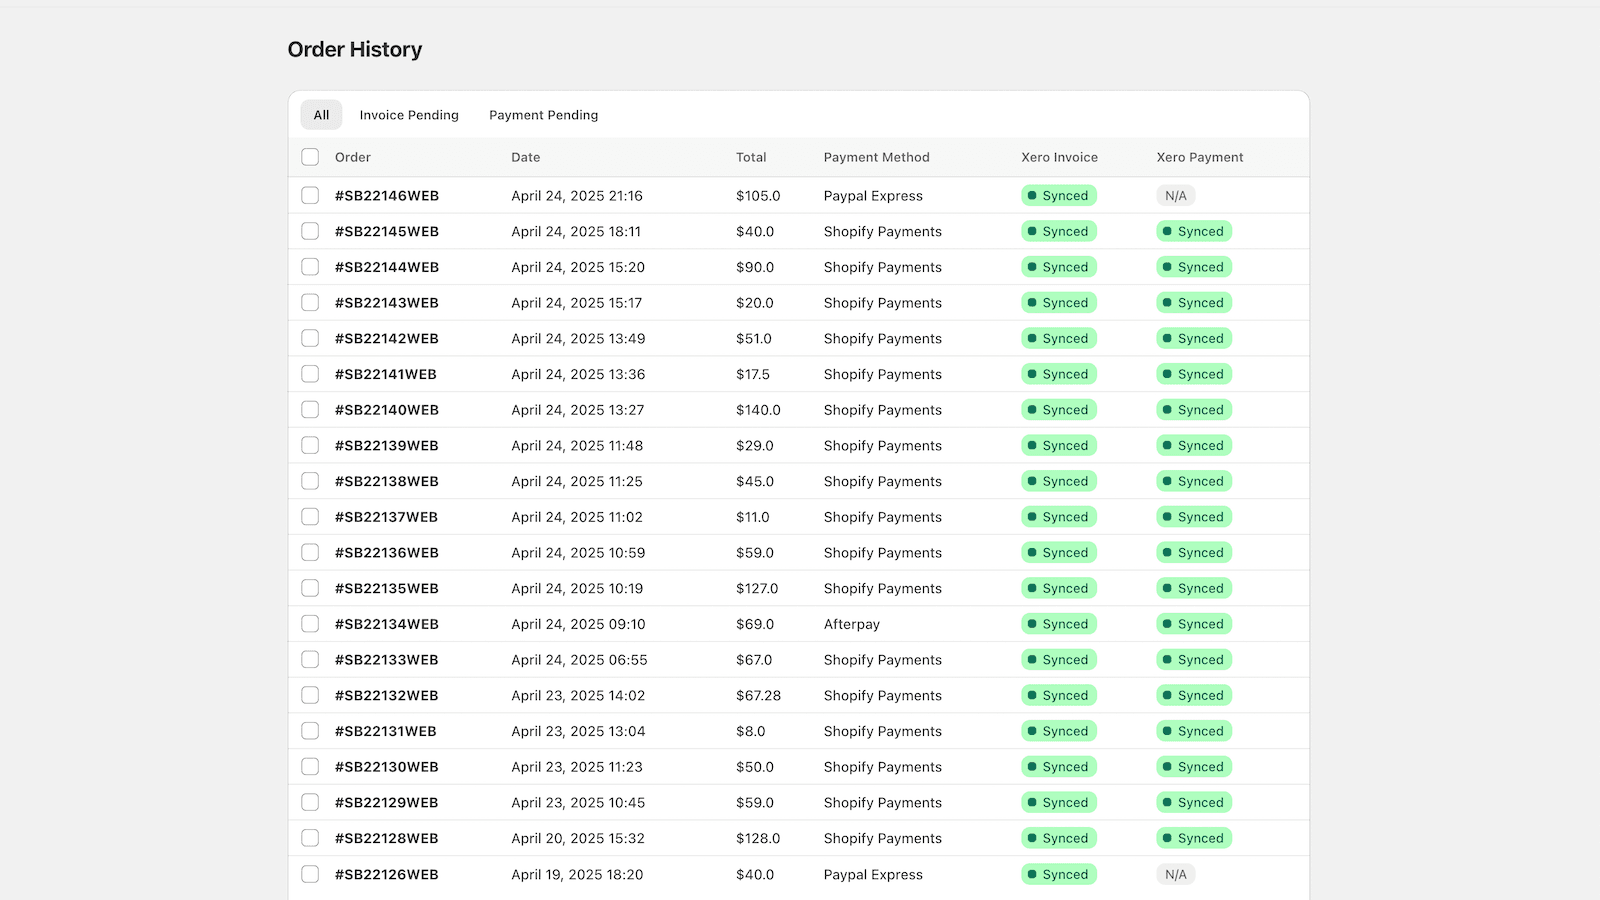Check the checkbox for order #SB22126WEB

(x=310, y=874)
